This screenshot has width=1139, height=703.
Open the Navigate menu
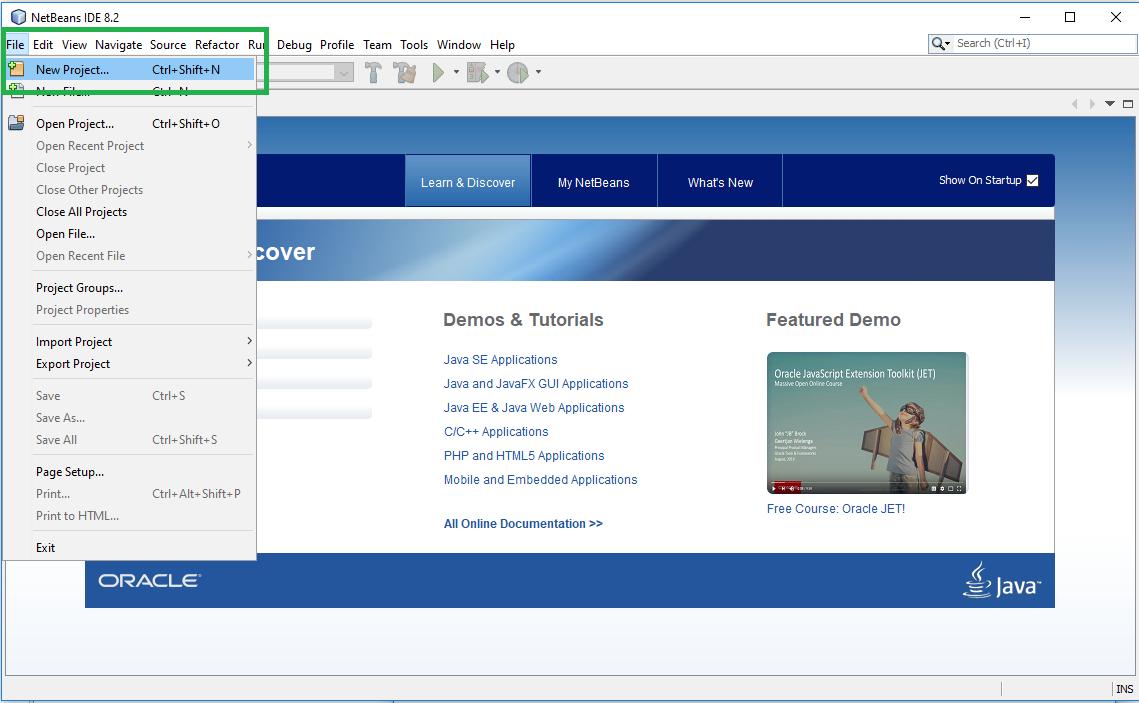coord(118,44)
